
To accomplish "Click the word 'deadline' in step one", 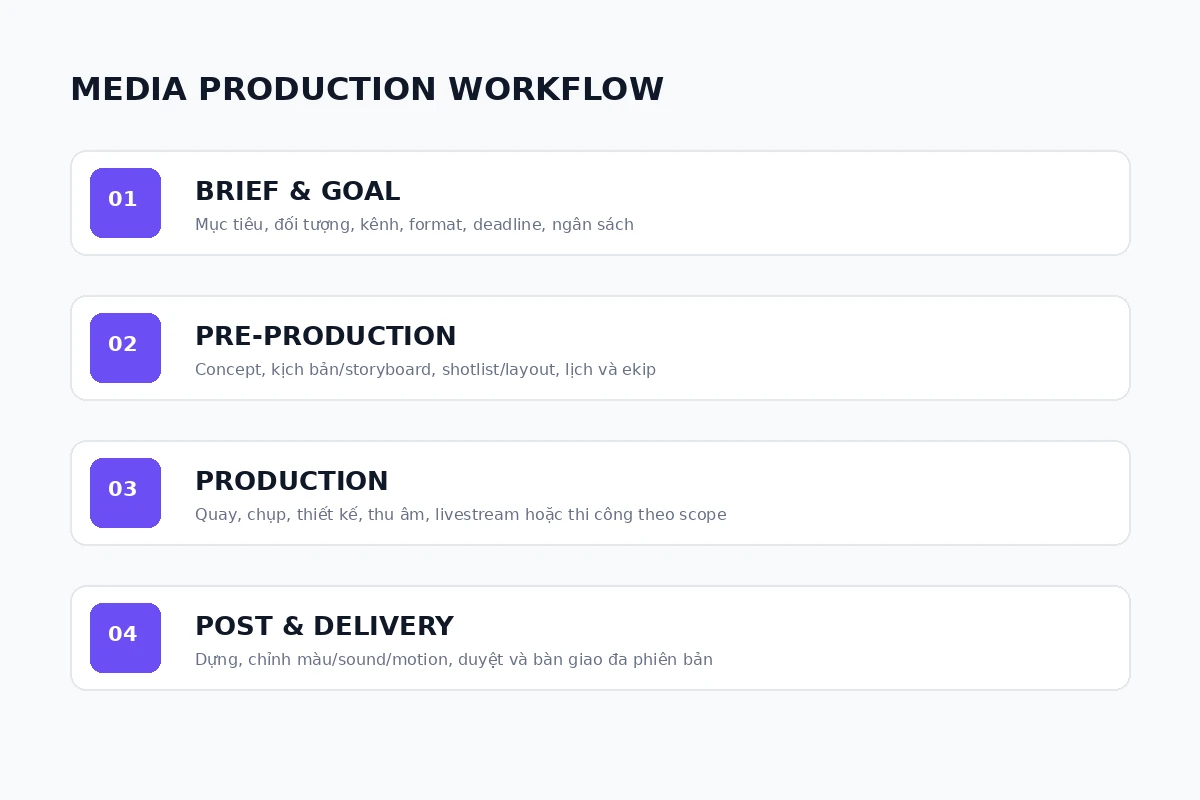I will click(507, 224).
